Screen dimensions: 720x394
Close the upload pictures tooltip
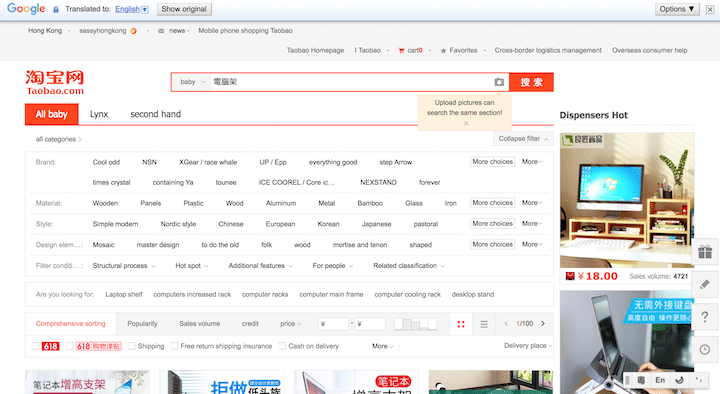click(466, 123)
